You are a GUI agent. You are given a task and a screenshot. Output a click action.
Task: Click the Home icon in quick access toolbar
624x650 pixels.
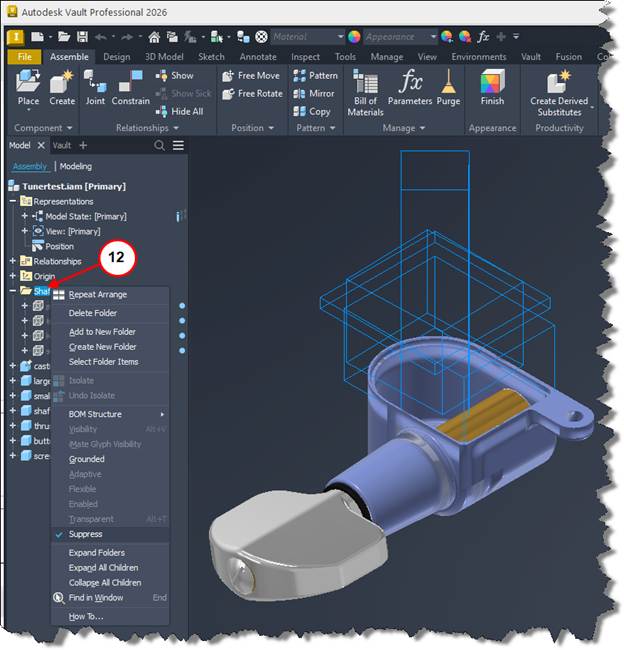point(154,37)
